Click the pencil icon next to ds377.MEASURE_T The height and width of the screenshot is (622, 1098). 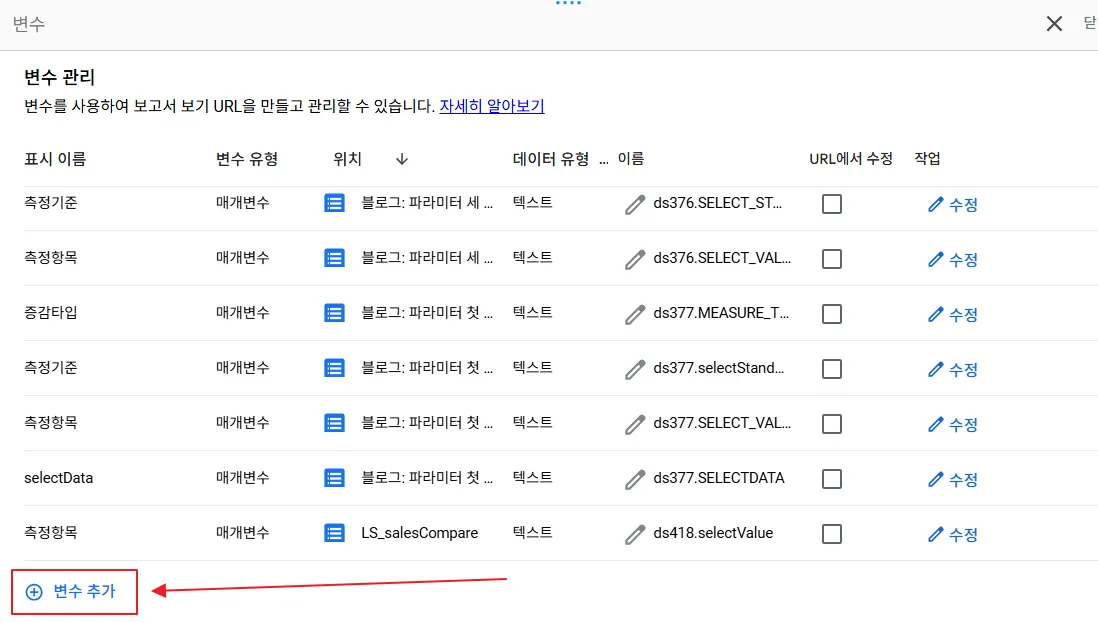[635, 315]
